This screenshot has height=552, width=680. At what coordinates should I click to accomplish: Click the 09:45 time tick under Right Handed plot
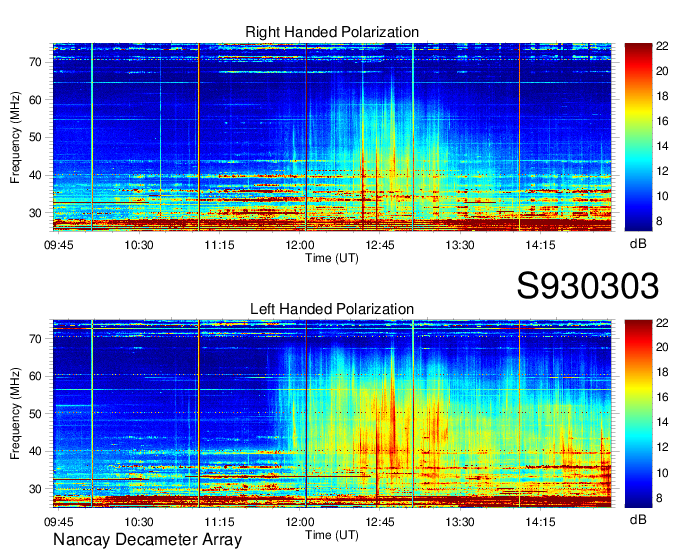(59, 245)
